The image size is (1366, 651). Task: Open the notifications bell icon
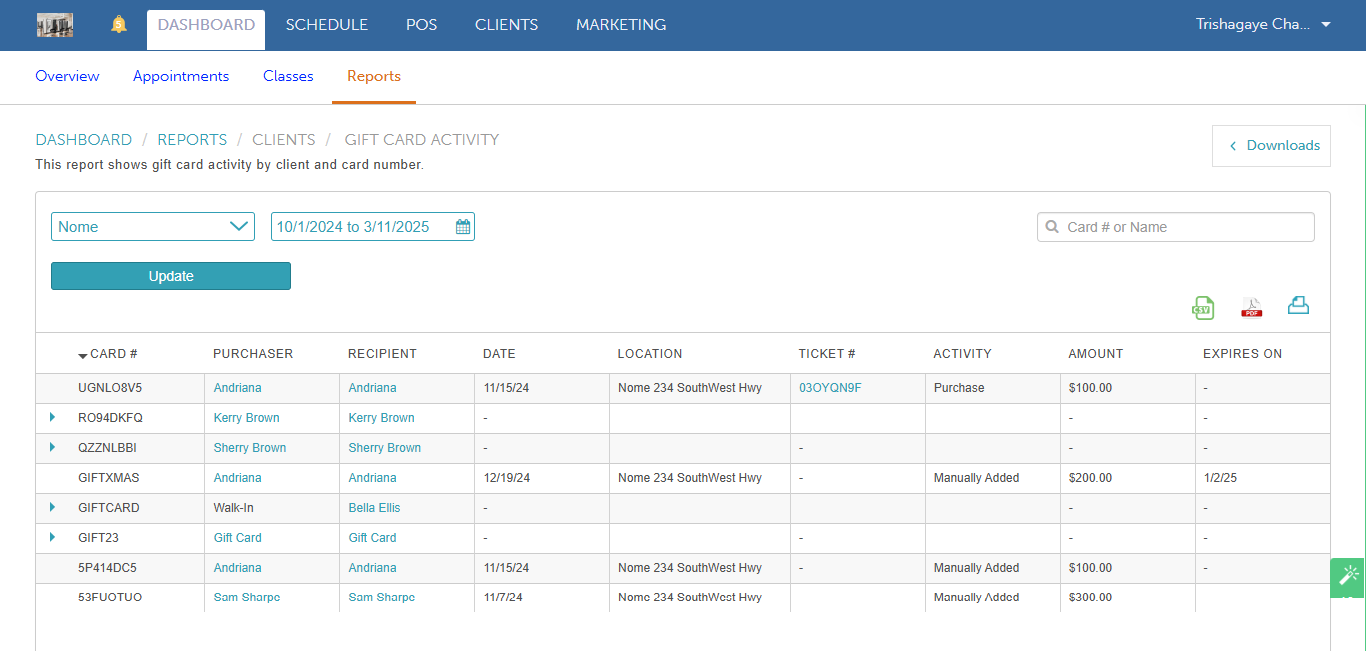point(119,25)
